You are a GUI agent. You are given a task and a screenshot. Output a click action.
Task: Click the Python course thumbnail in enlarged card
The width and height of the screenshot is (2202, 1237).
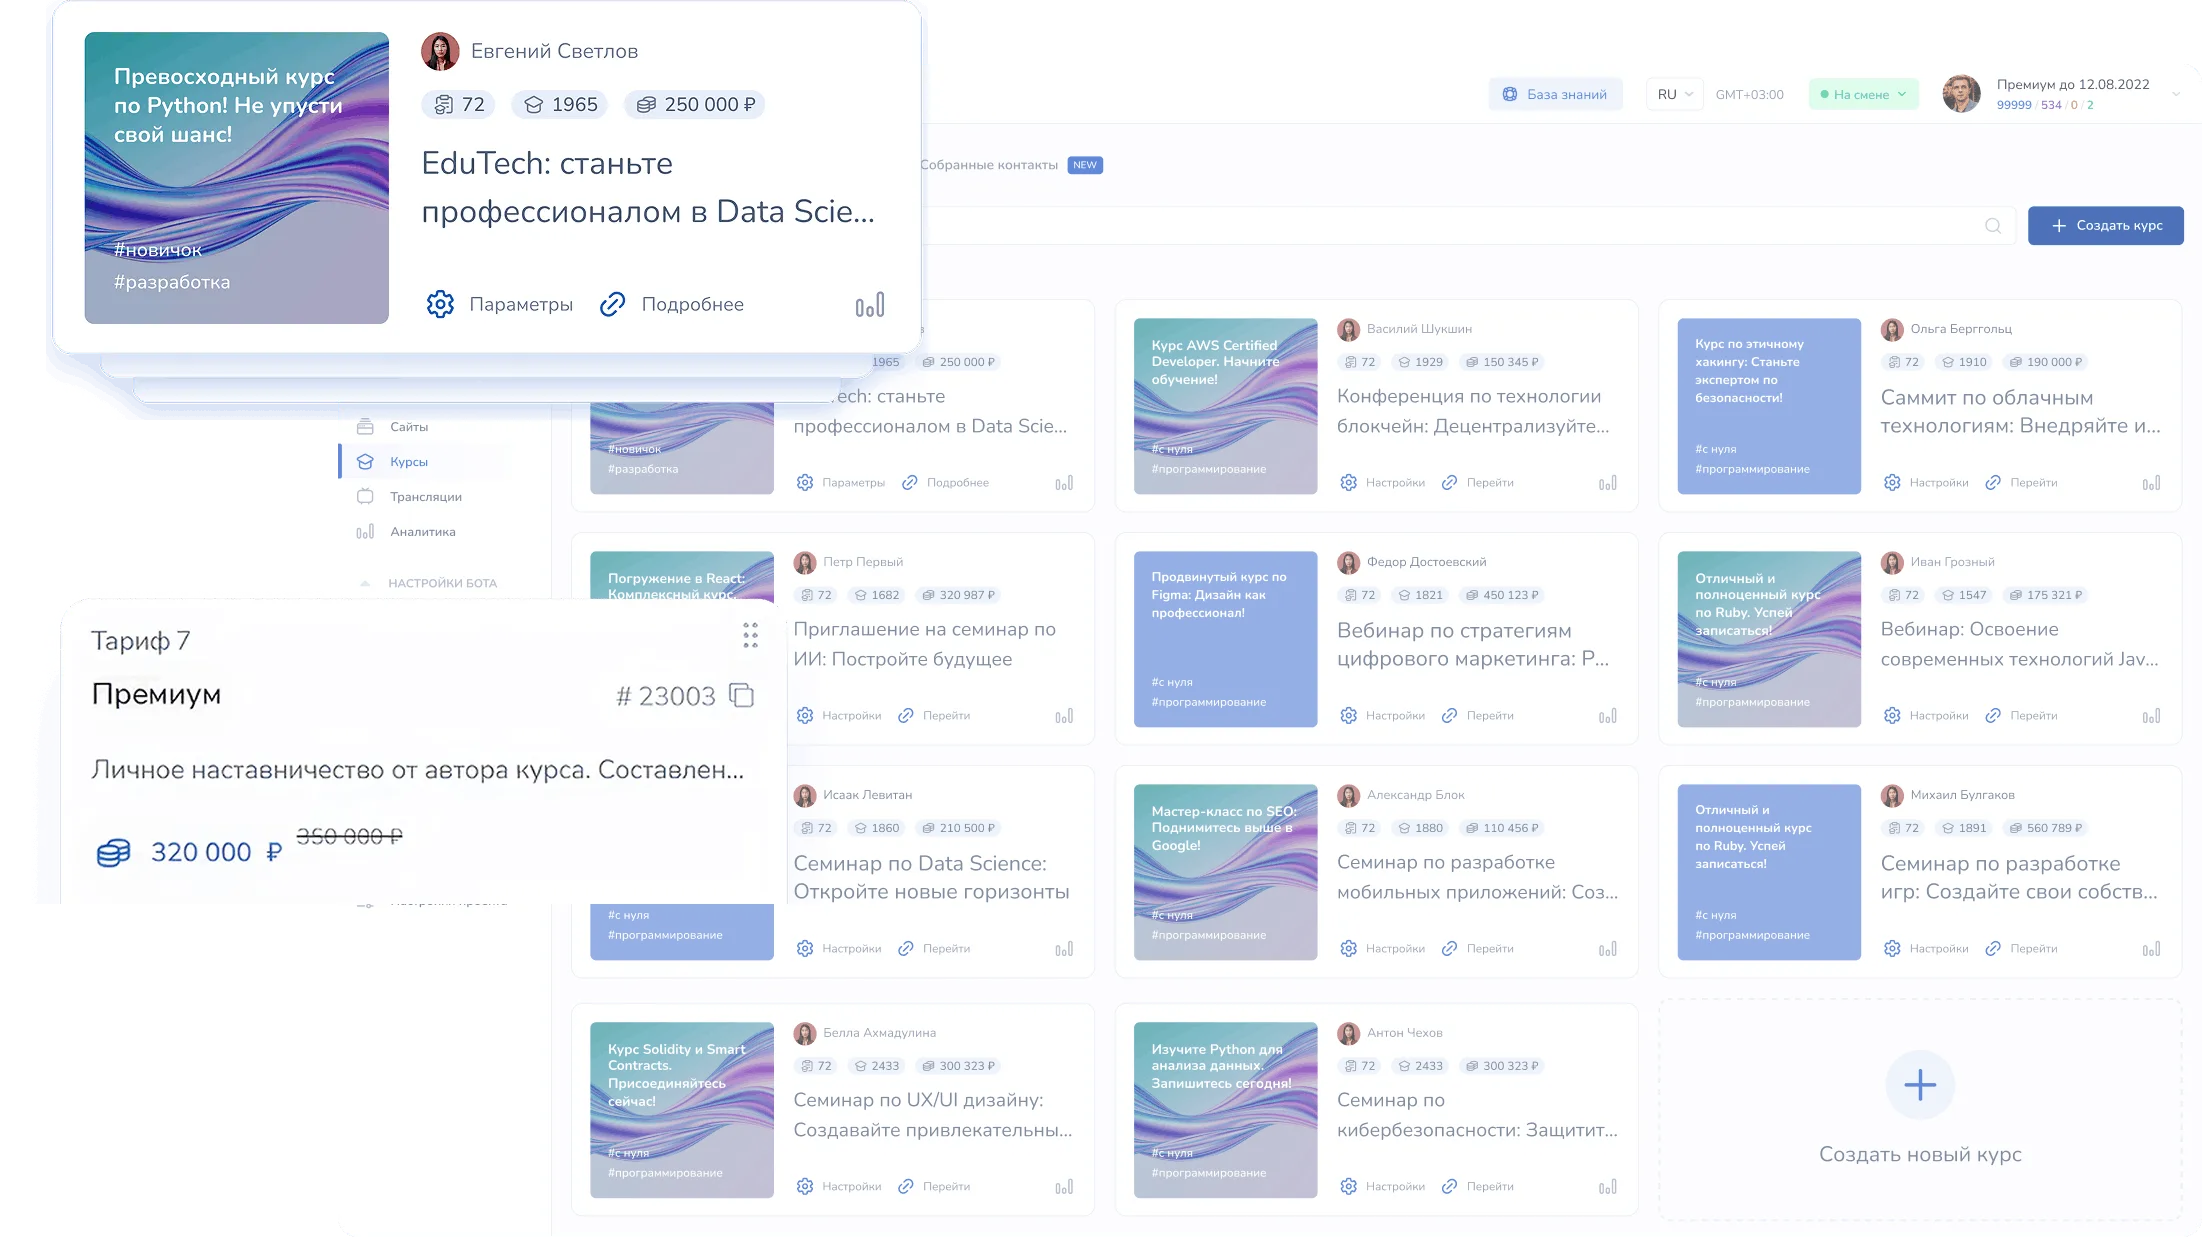(237, 178)
